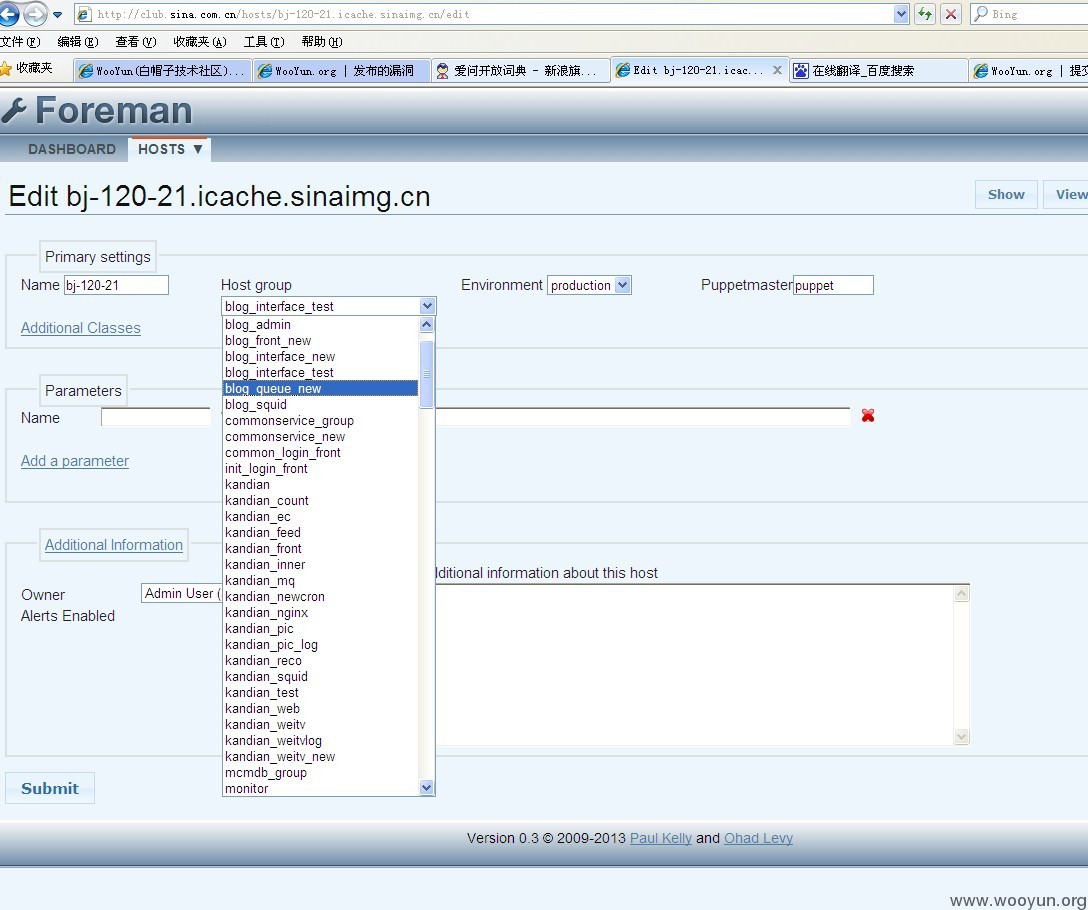
Task: Click the host group list scroll-down arrow
Action: point(427,787)
